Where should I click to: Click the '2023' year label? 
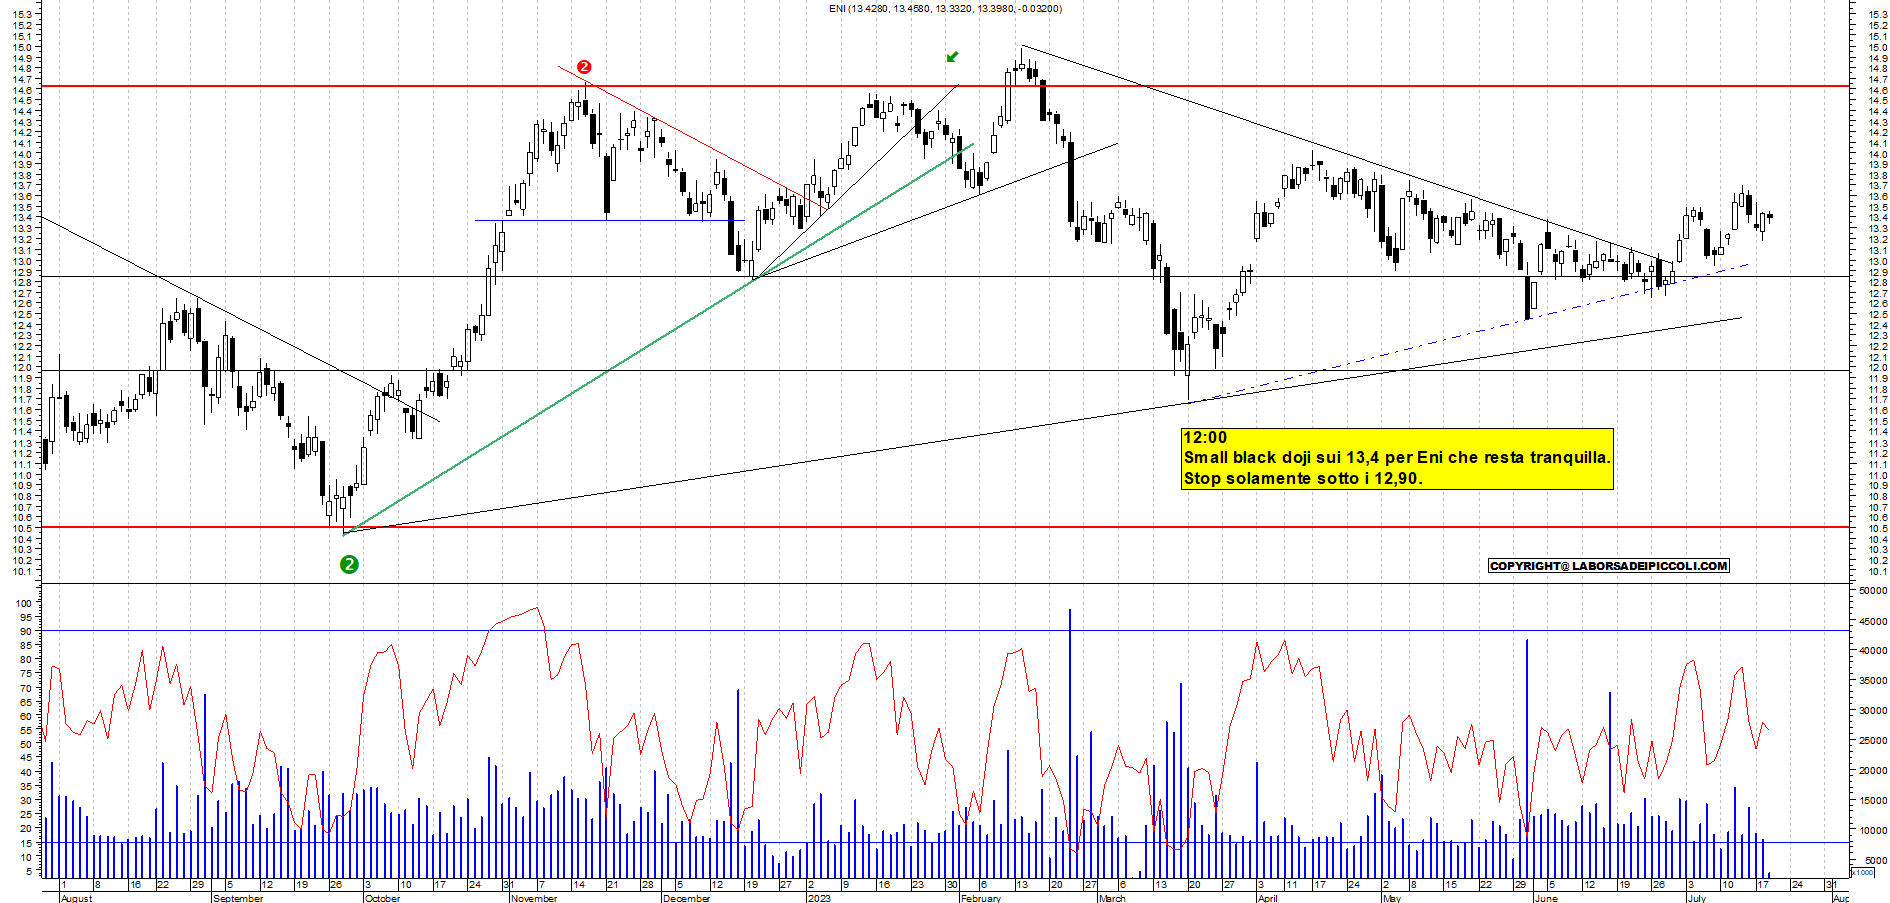819,898
